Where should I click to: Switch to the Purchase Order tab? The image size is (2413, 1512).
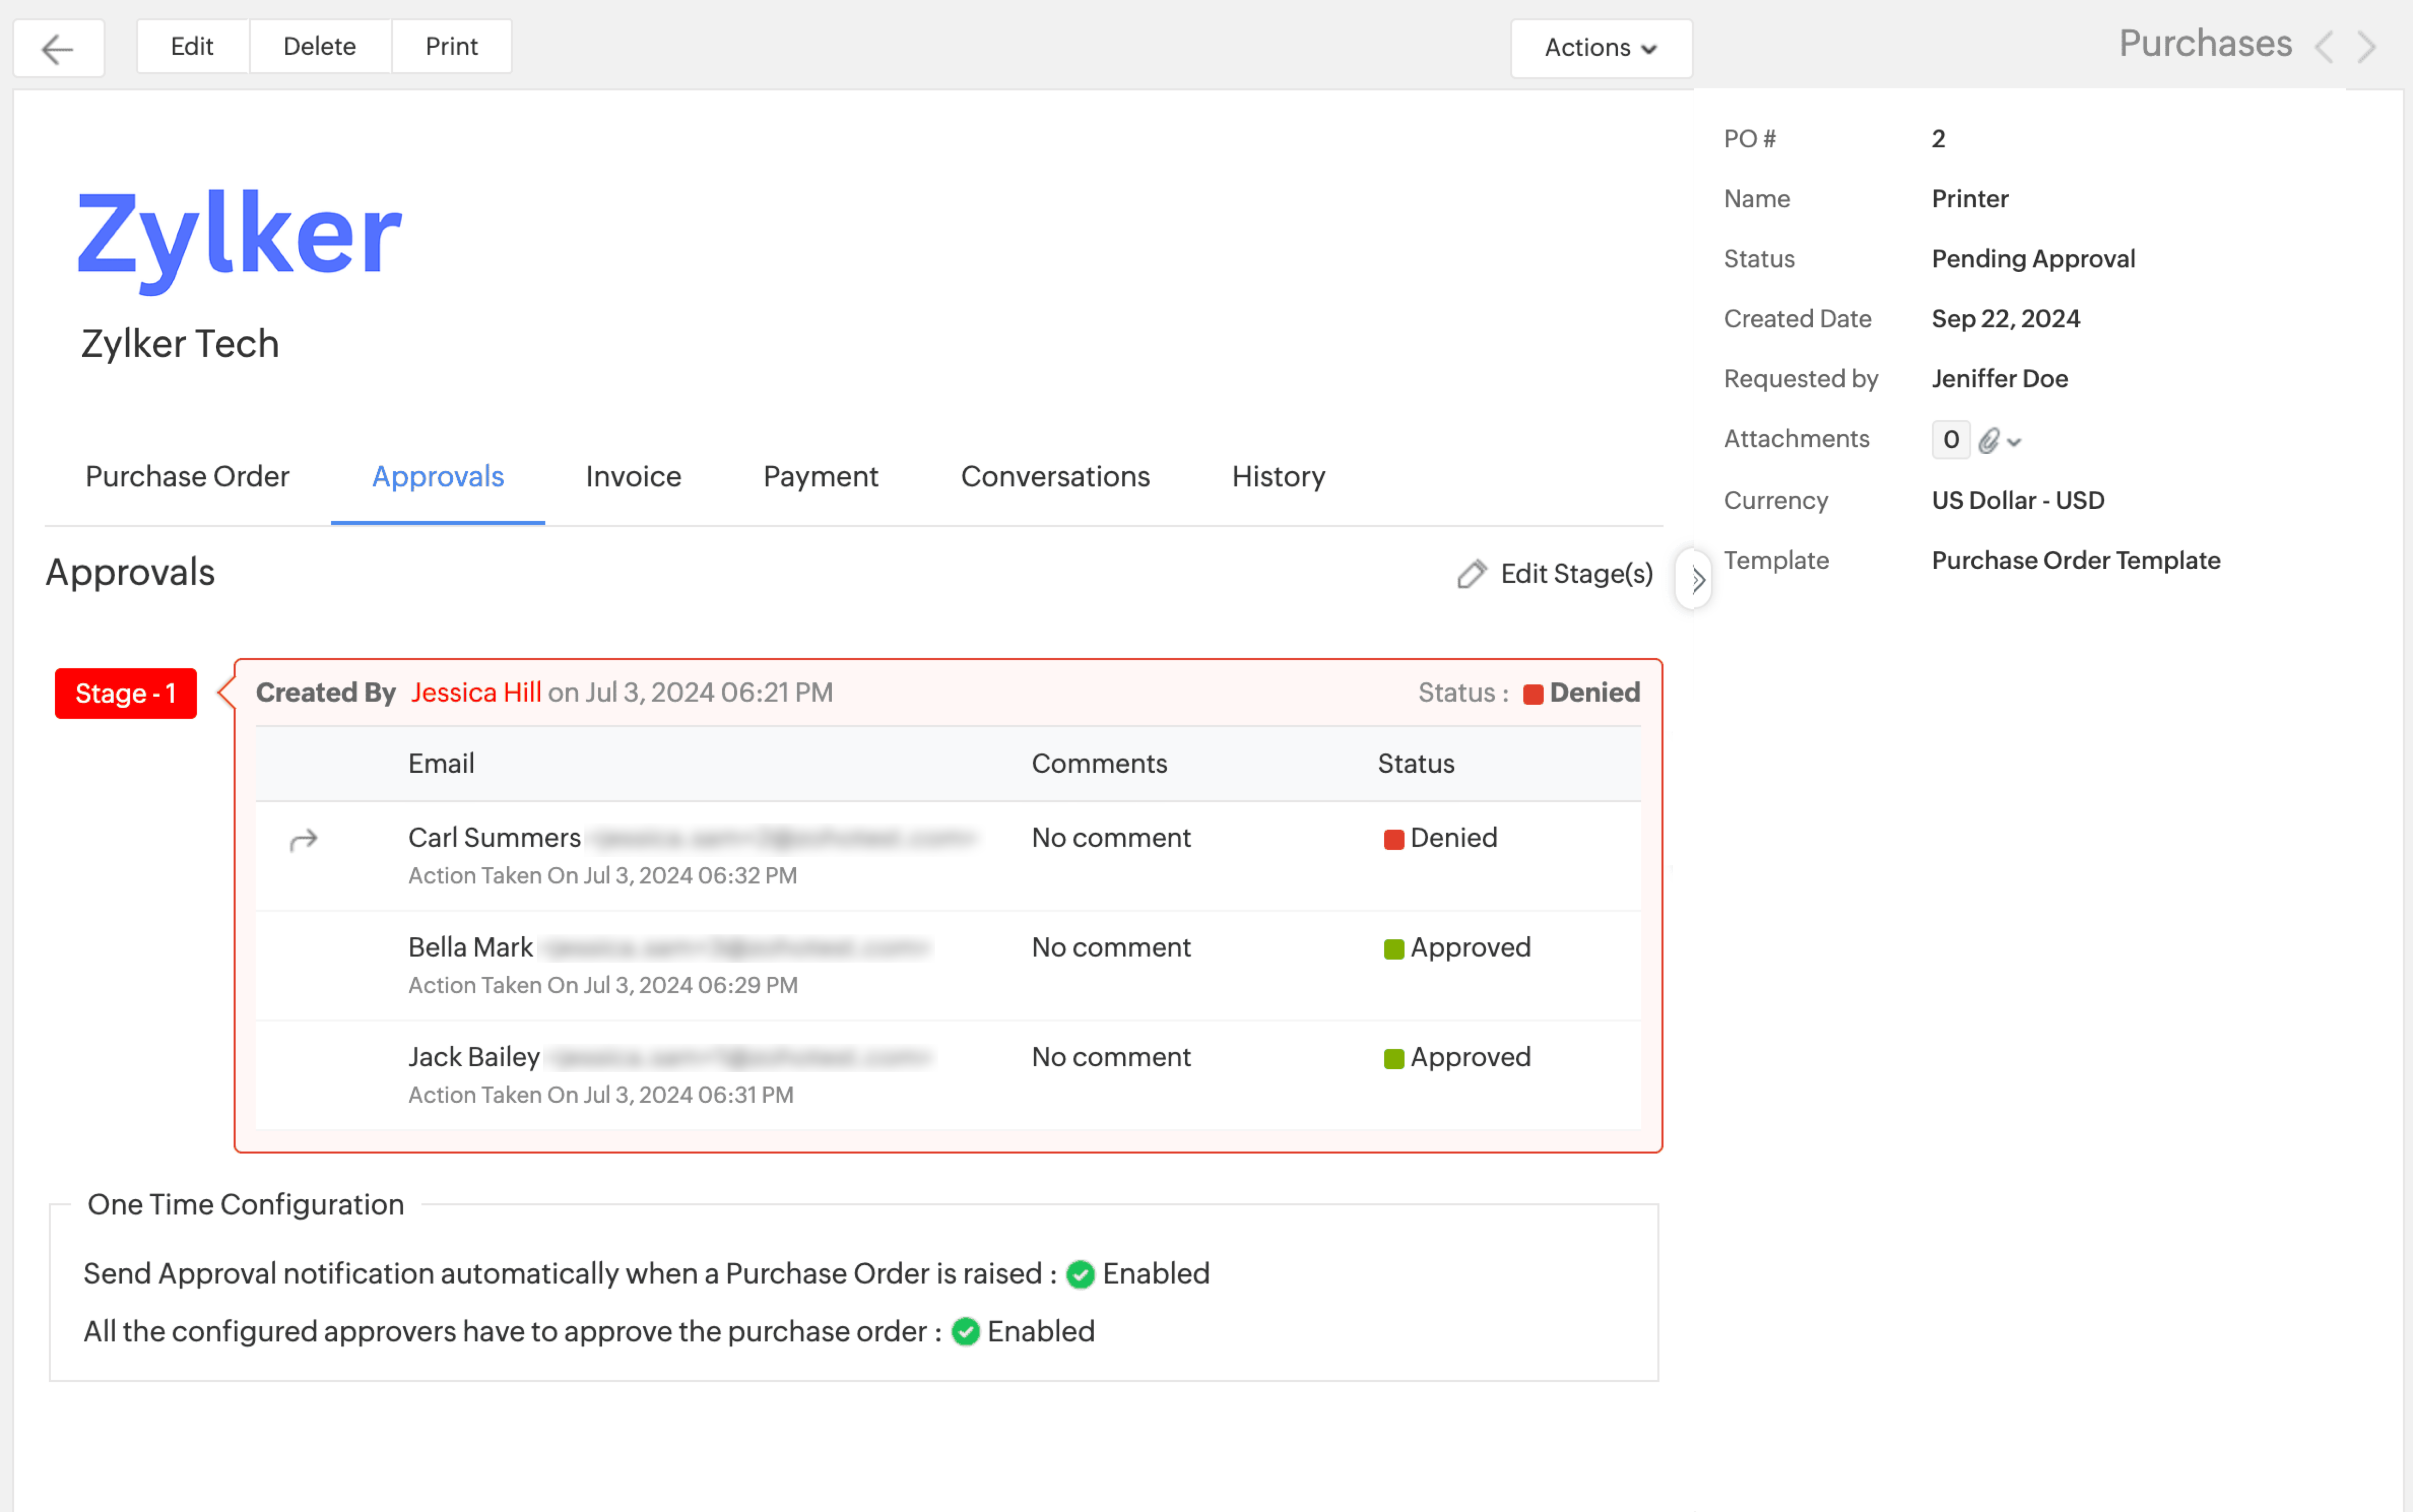tap(187, 477)
